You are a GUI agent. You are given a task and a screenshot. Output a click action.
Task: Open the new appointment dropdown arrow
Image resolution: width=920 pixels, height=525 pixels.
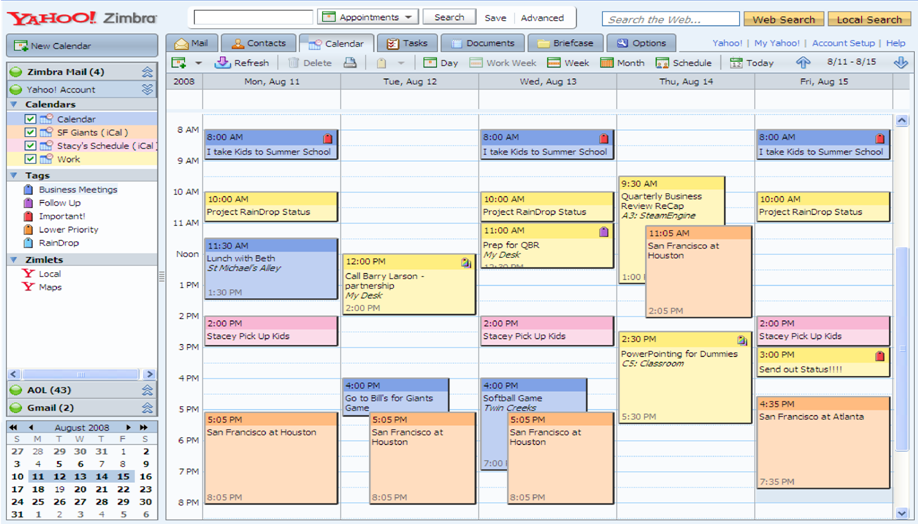[198, 63]
